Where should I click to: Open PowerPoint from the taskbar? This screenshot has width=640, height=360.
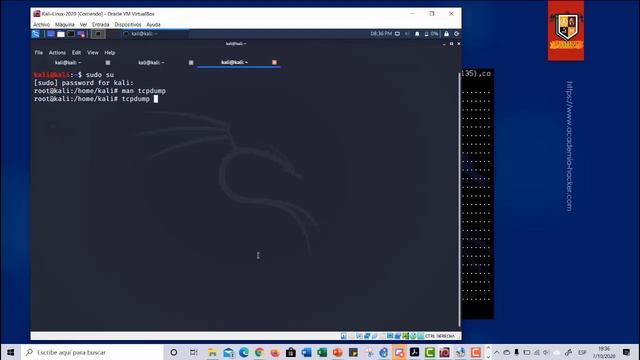pyautogui.click(x=338, y=352)
